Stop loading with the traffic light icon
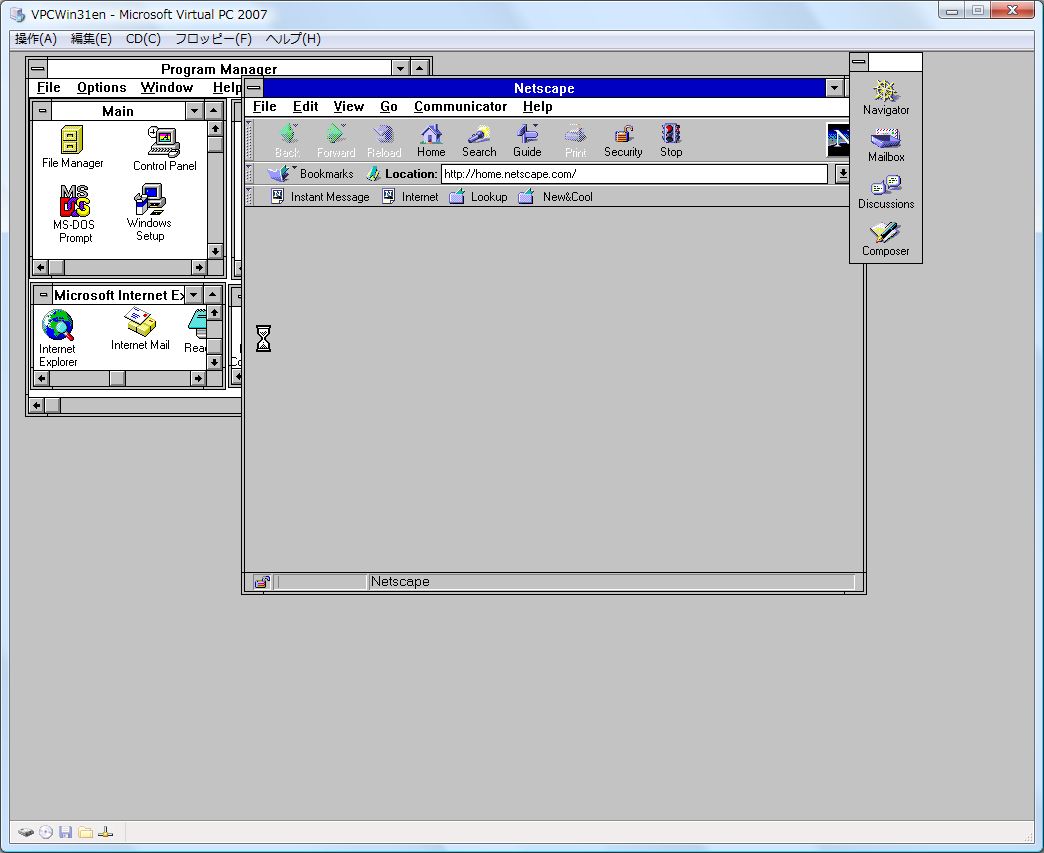 [x=671, y=141]
